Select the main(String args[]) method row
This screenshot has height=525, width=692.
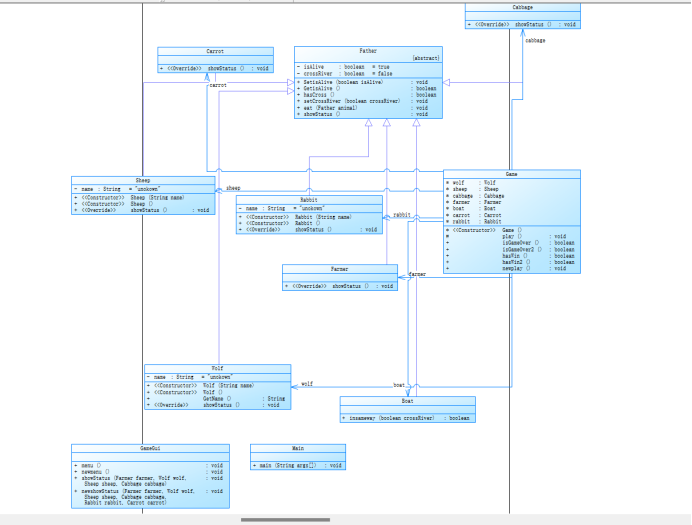(298, 465)
